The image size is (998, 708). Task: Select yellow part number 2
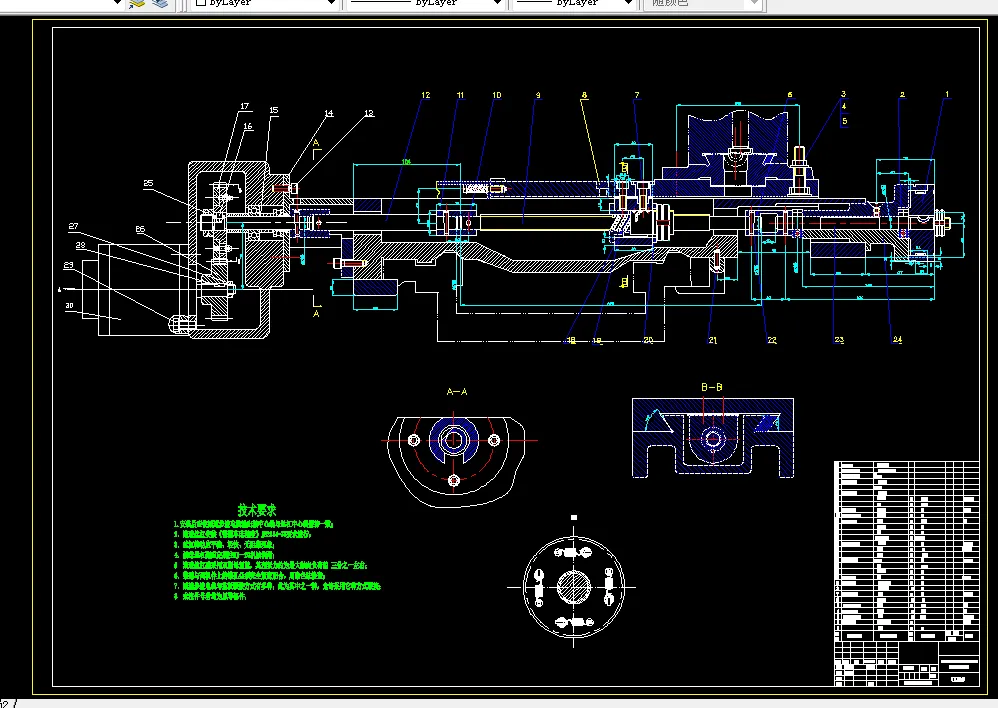[x=903, y=95]
